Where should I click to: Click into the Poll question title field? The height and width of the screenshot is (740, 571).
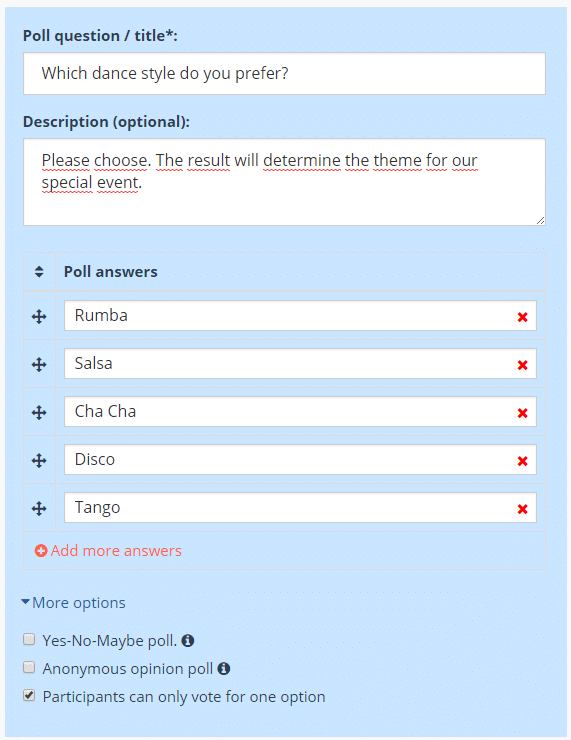[x=284, y=73]
